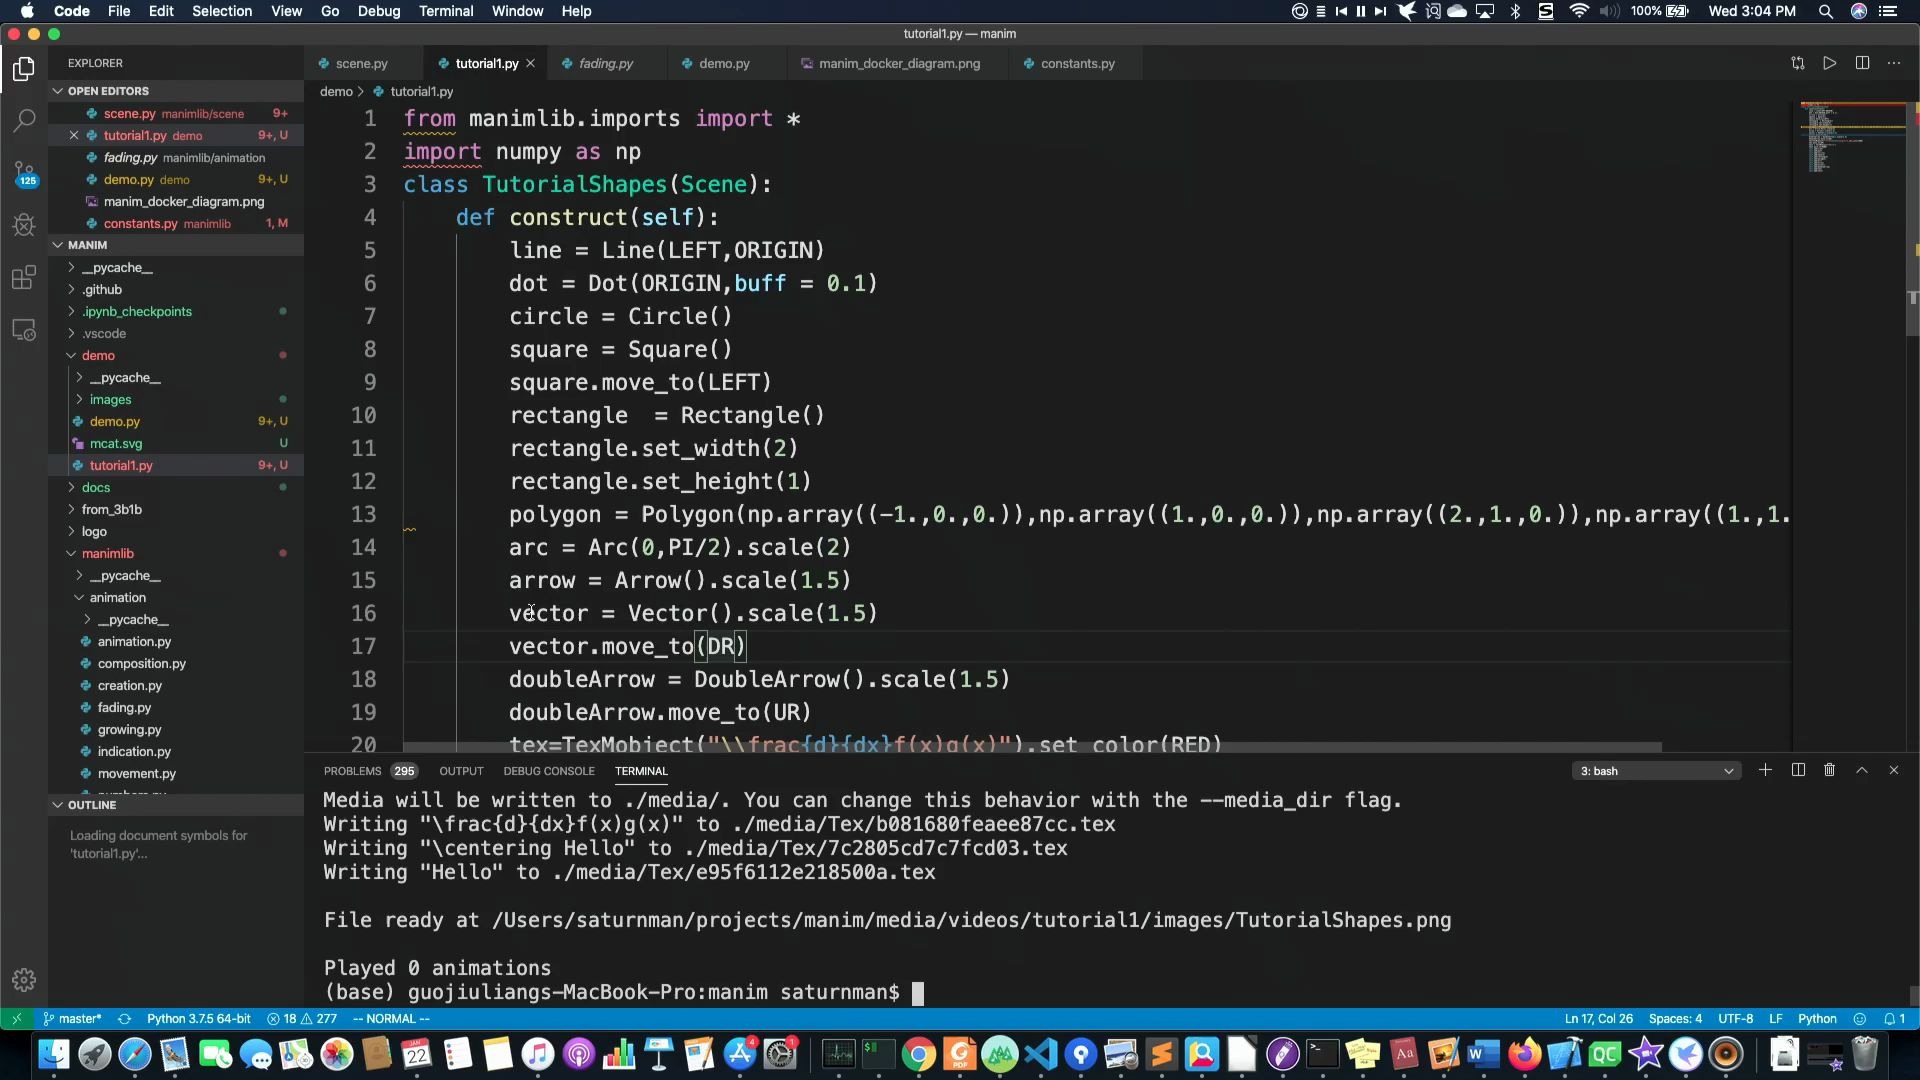
Task: Click the master branch status item
Action: click(72, 1019)
